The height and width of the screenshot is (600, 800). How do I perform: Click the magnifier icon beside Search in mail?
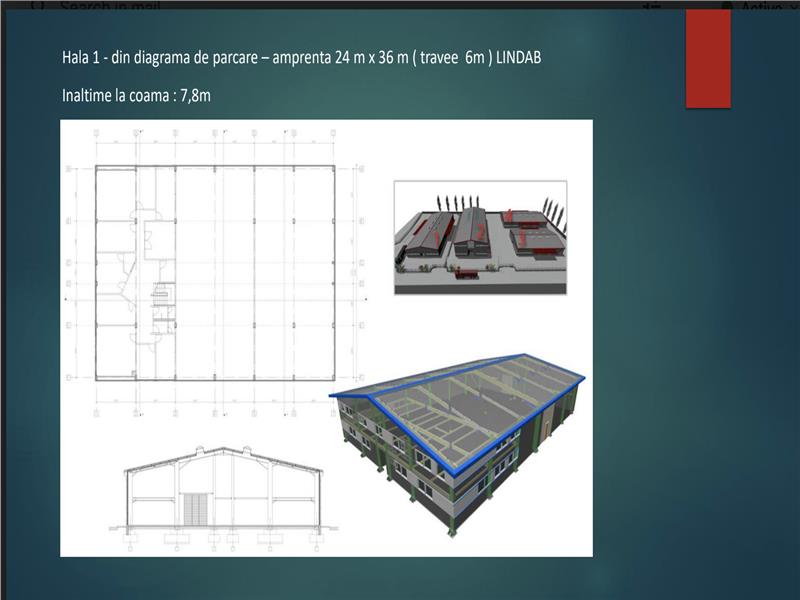[37, 5]
